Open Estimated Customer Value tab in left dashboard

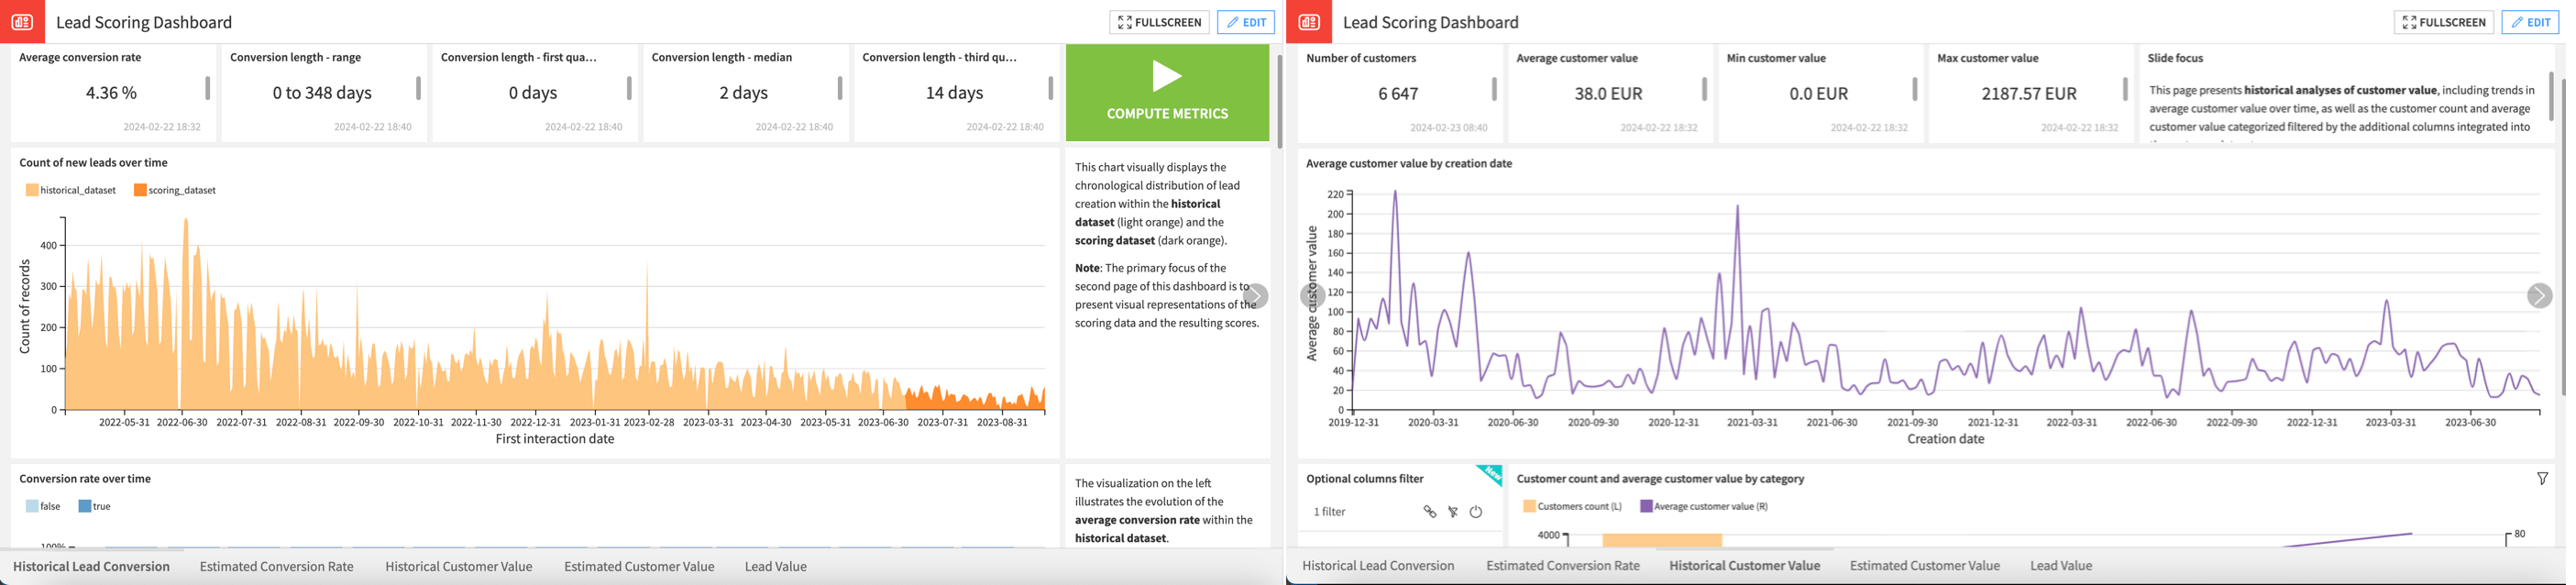[639, 566]
